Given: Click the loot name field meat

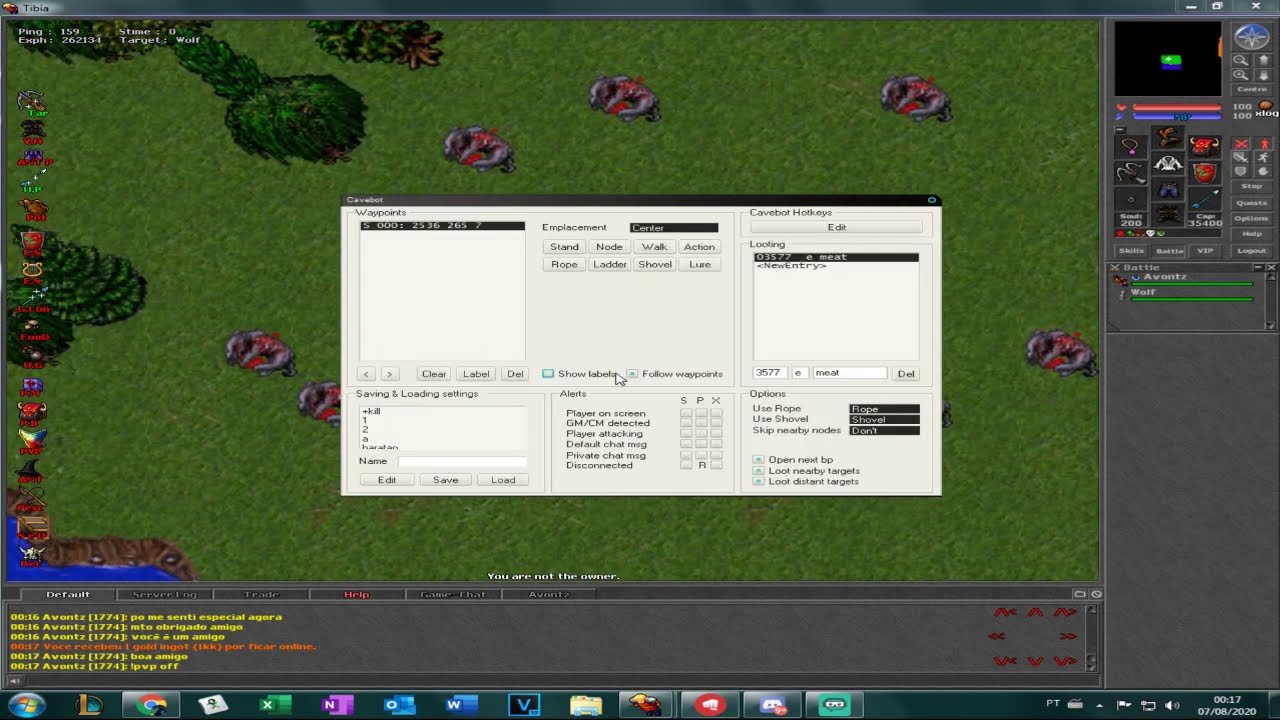Looking at the screenshot, I should (850, 373).
